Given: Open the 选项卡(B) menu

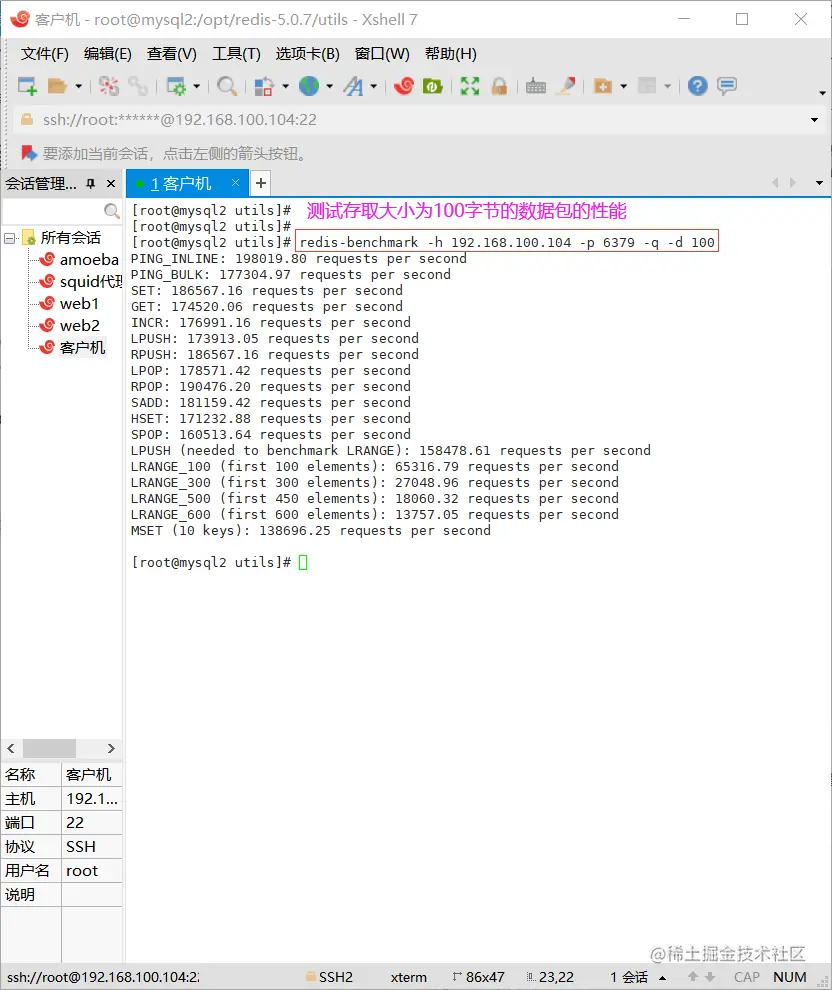Looking at the screenshot, I should (307, 54).
